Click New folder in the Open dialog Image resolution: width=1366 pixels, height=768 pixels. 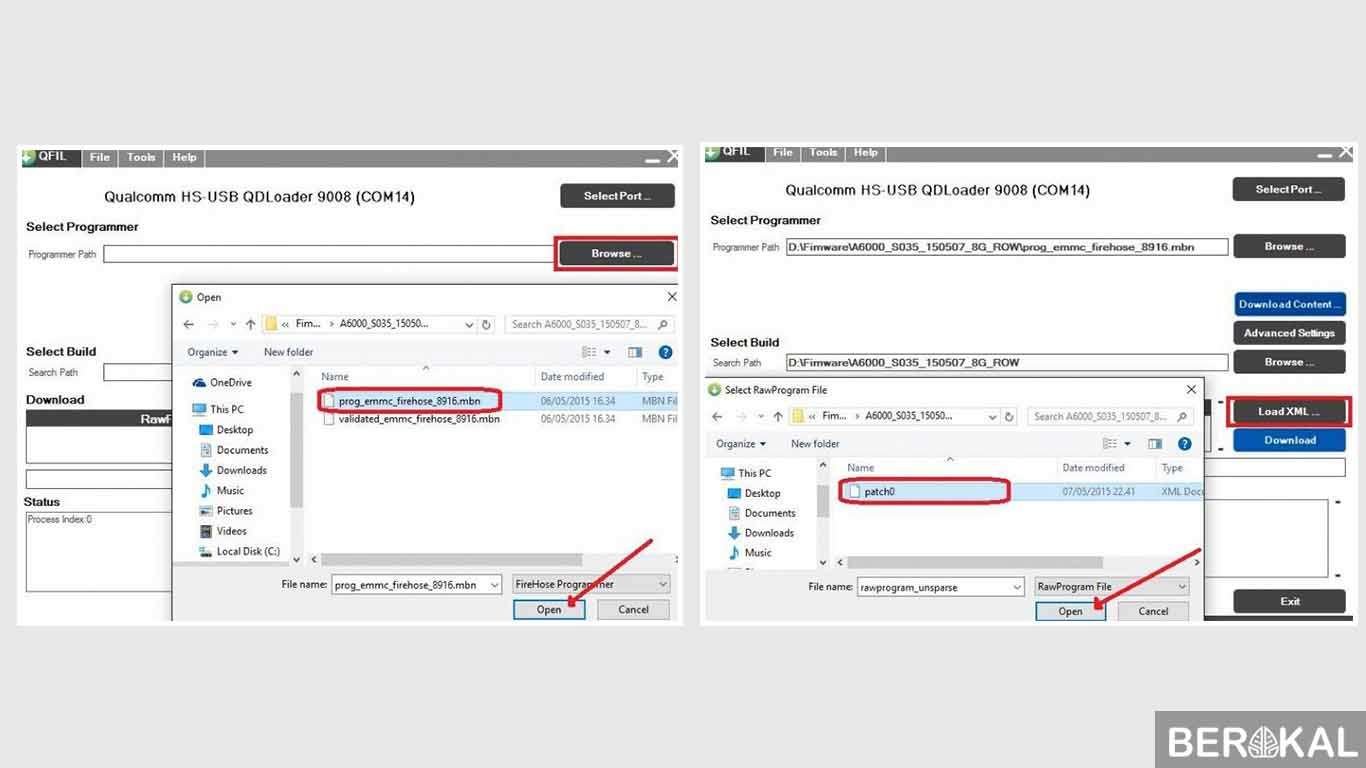[288, 352]
